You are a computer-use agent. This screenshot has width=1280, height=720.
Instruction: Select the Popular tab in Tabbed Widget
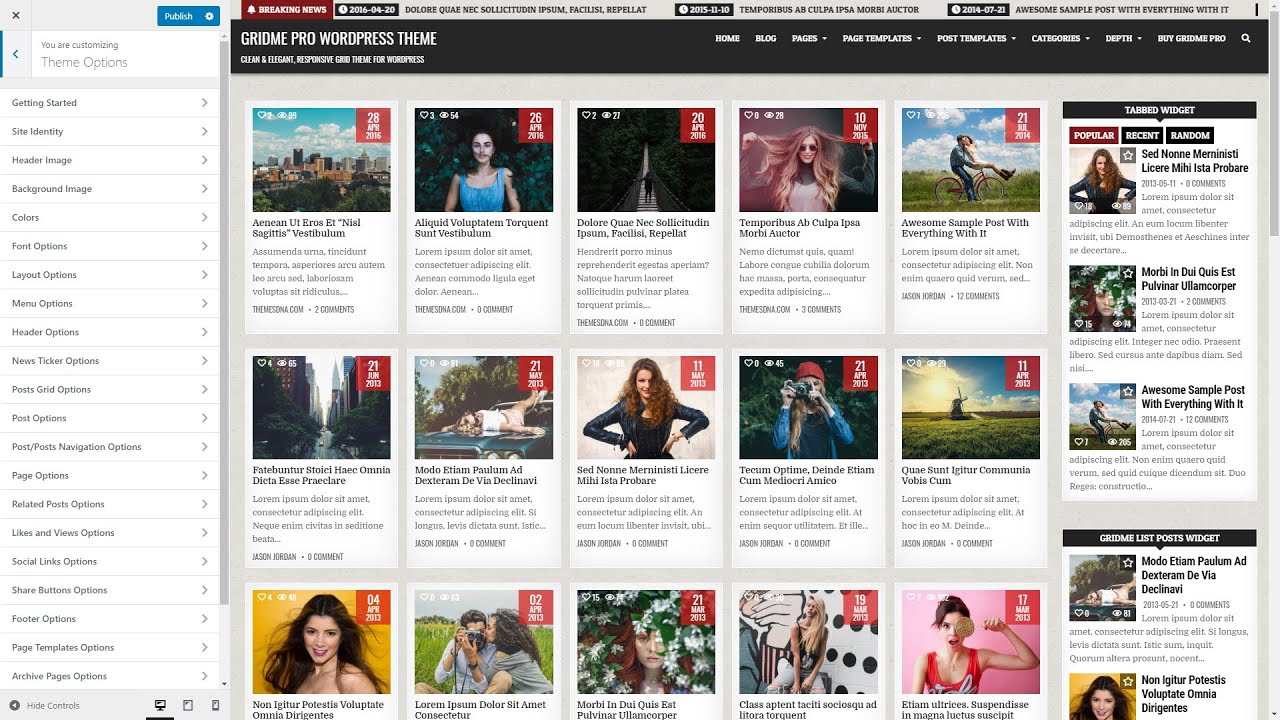[1093, 135]
